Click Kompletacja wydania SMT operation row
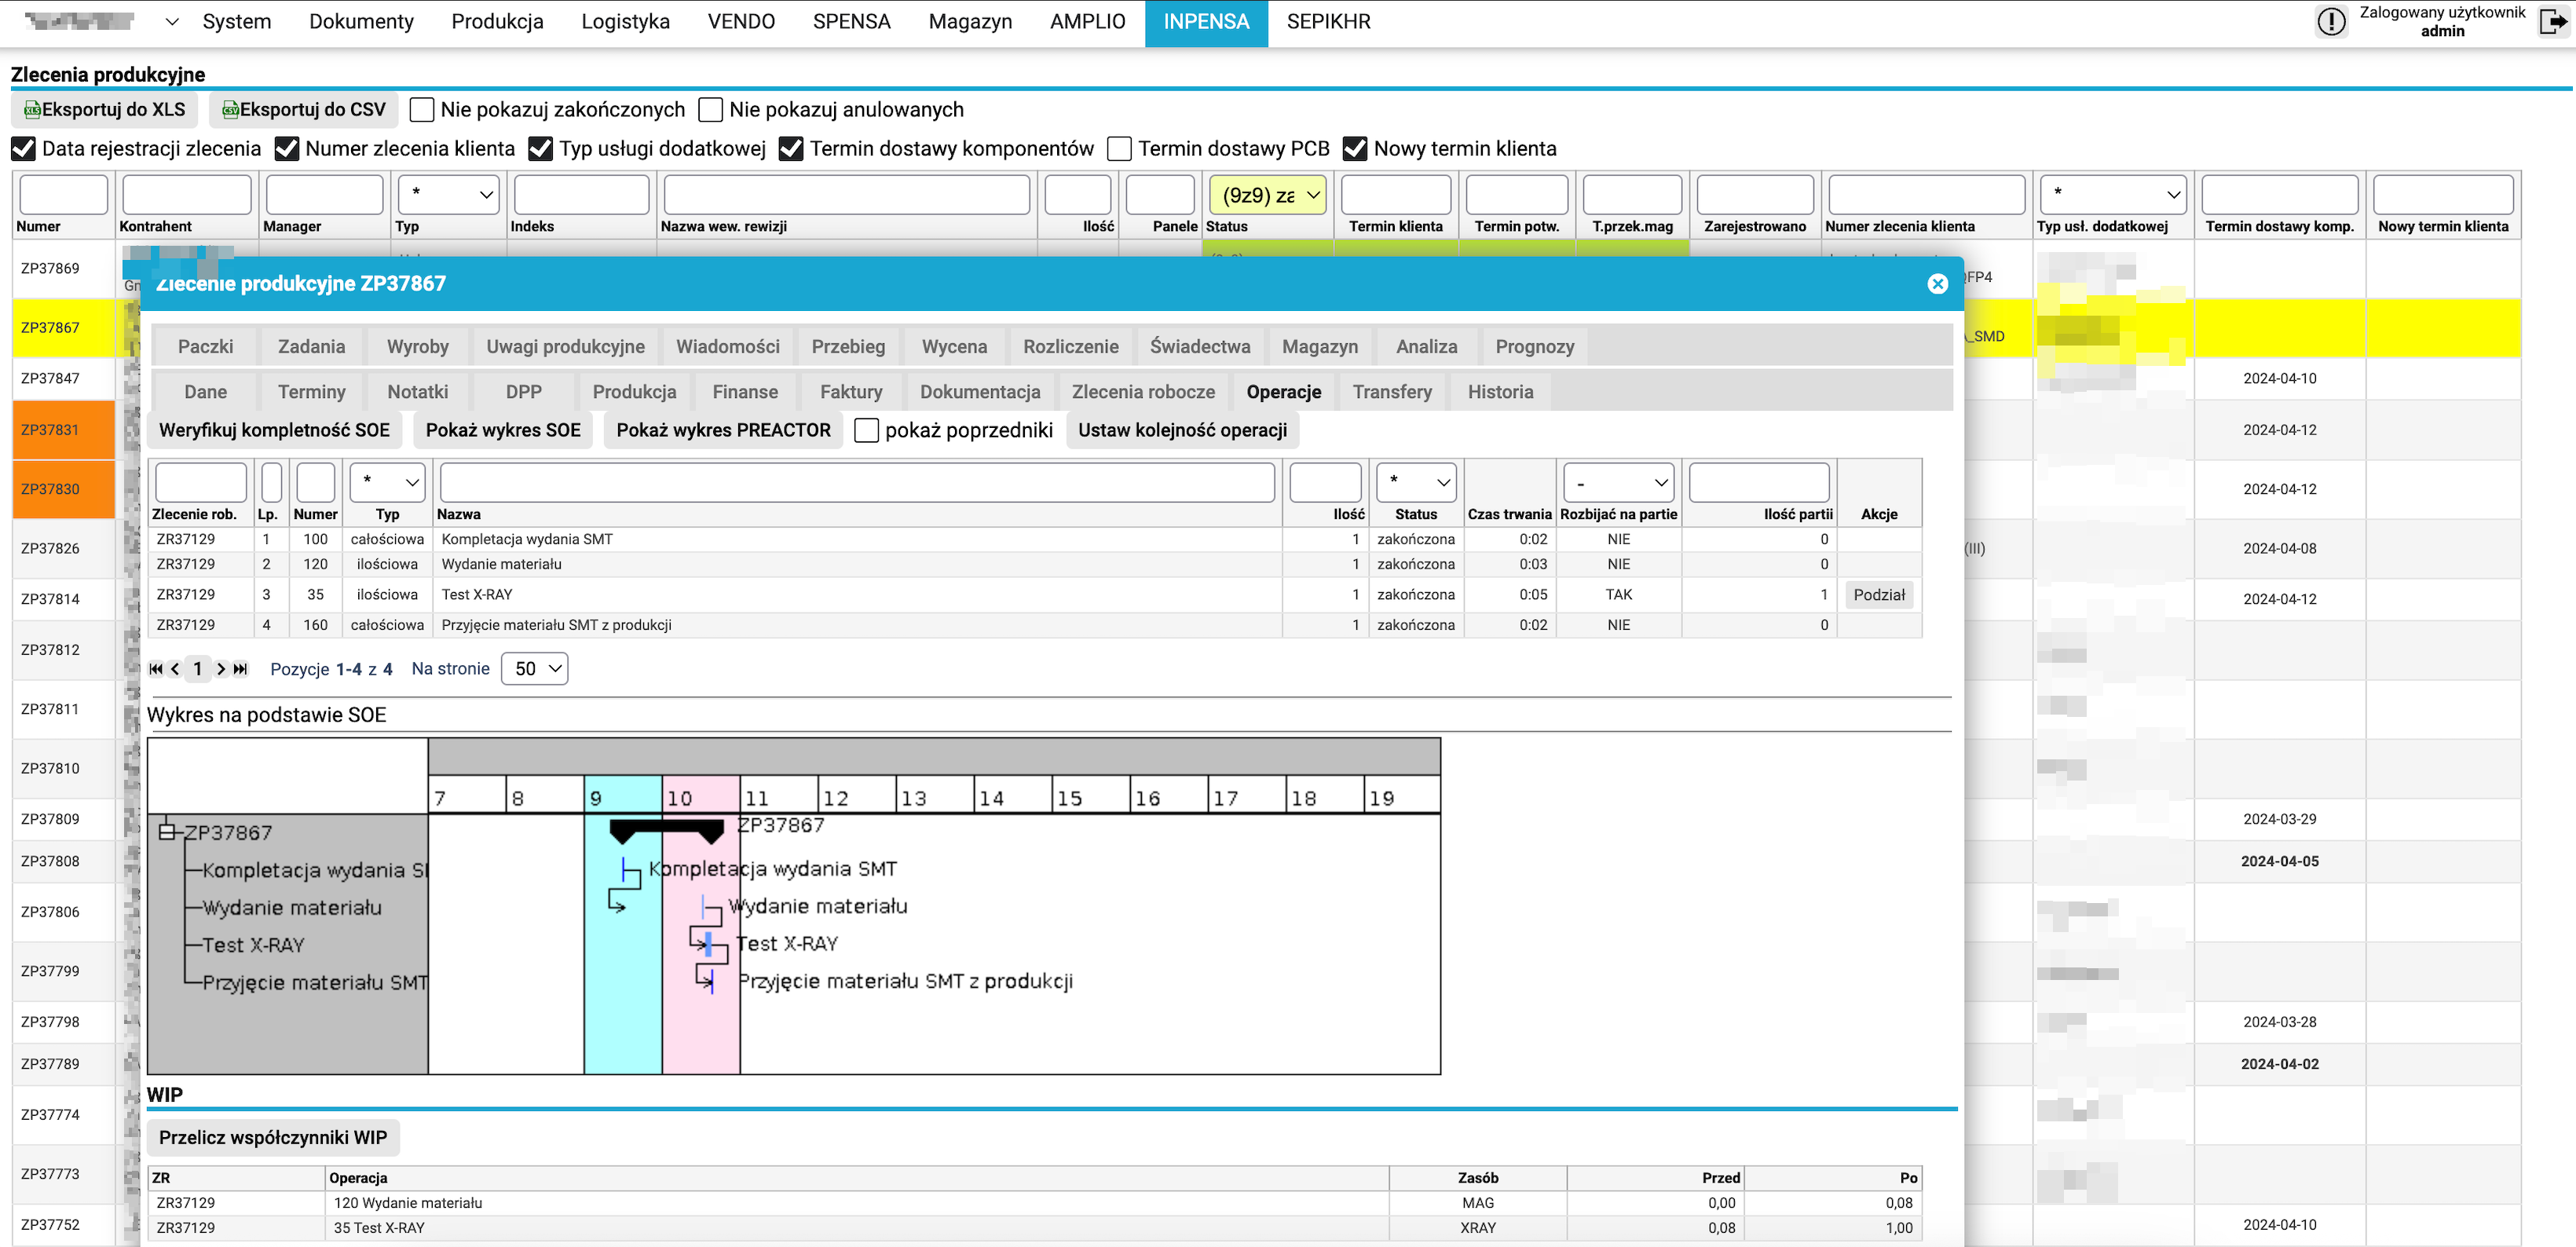Image resolution: width=2576 pixels, height=1247 pixels. pyautogui.click(x=1034, y=540)
